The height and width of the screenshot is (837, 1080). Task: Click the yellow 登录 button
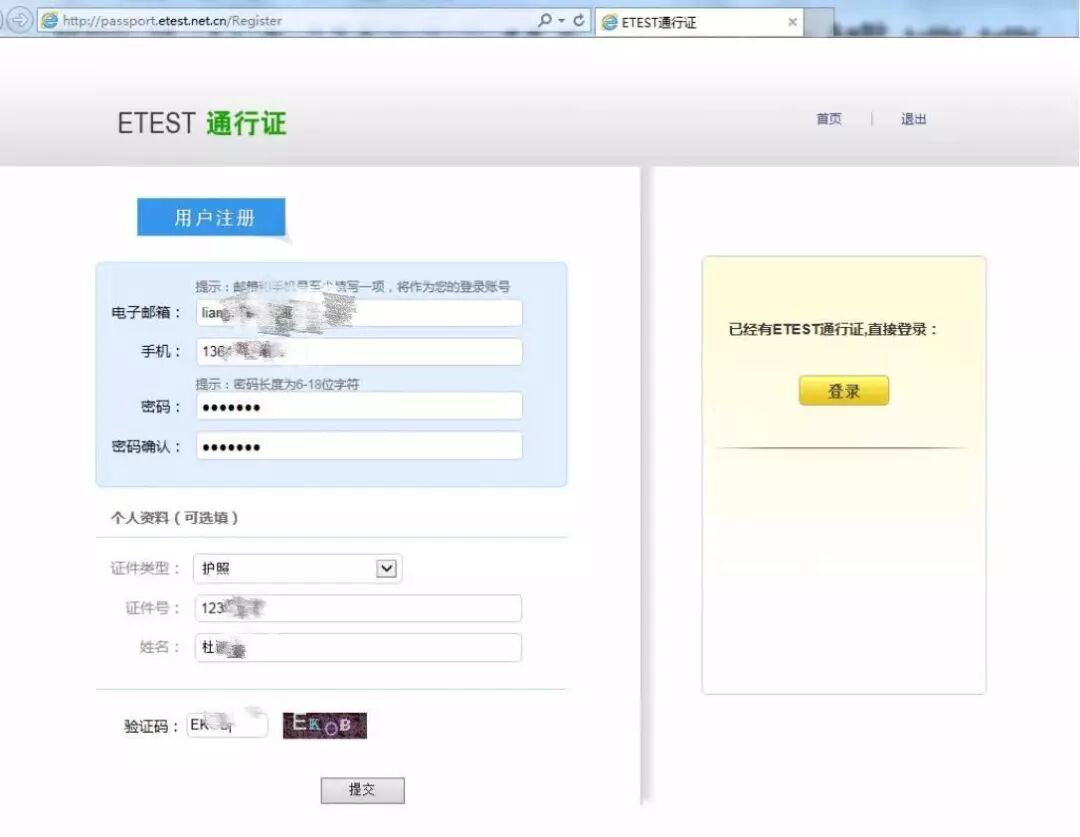coord(844,391)
